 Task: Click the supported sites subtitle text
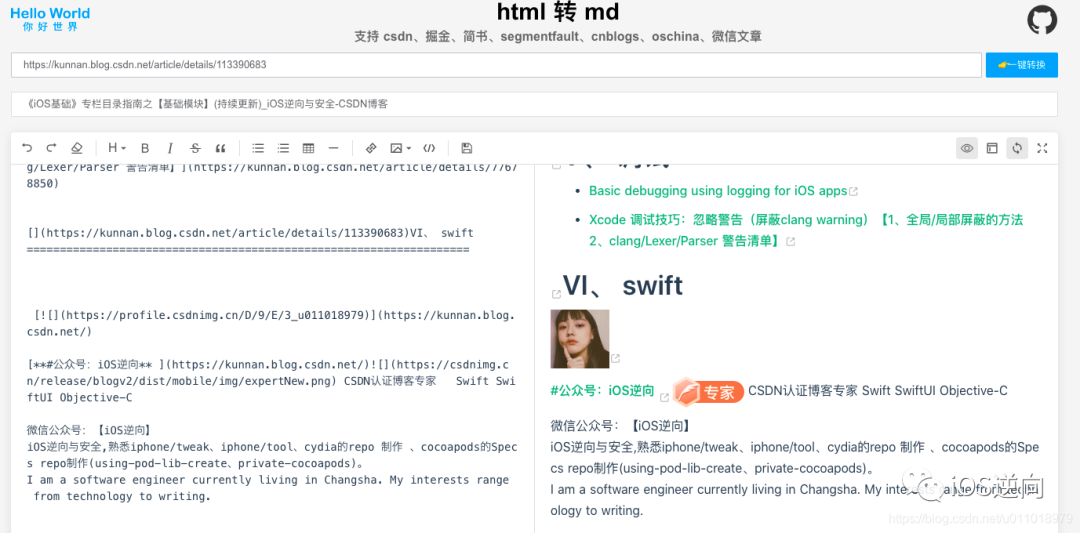pyautogui.click(x=557, y=36)
